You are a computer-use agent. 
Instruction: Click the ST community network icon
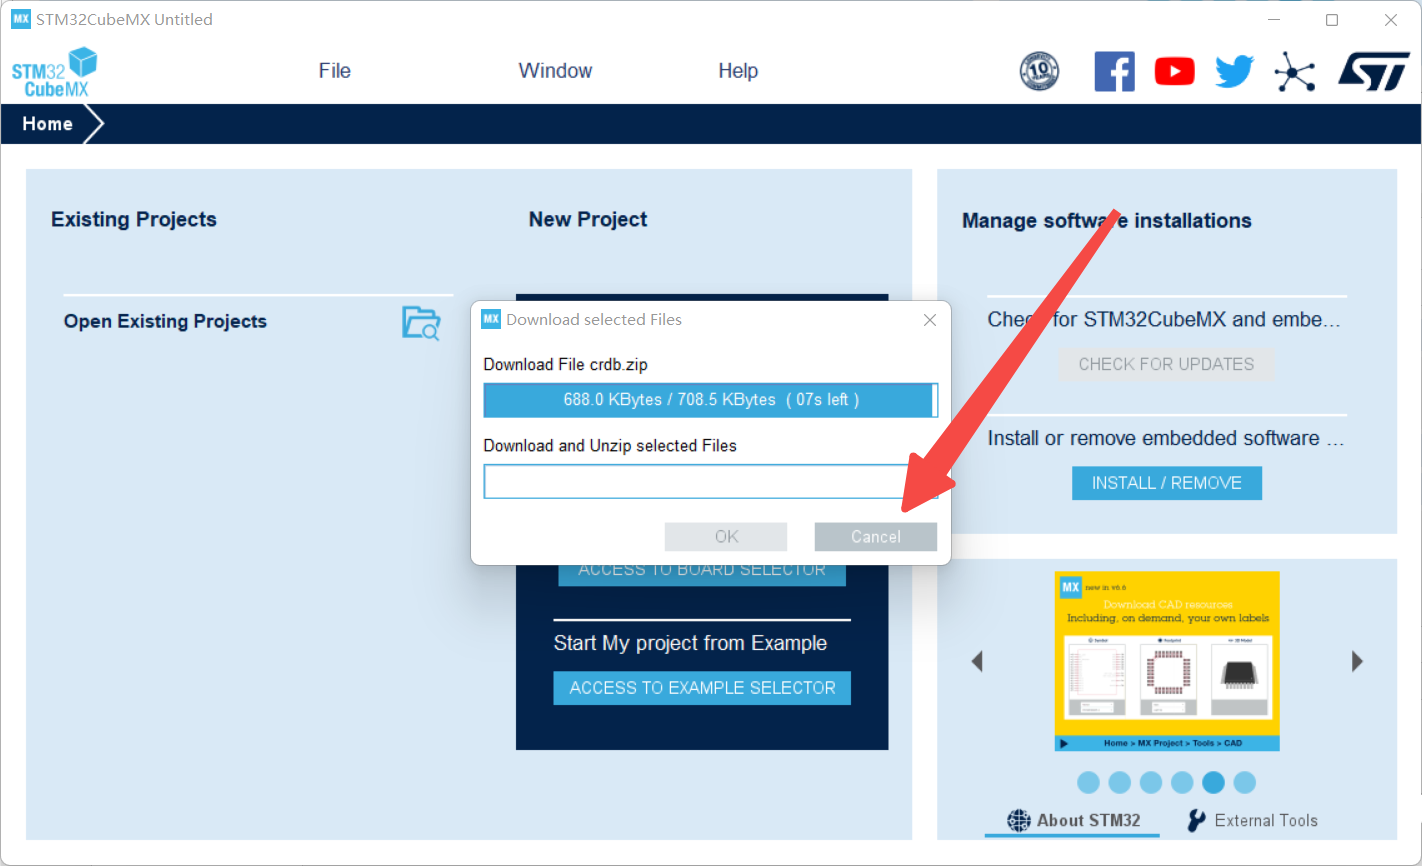[1295, 71]
